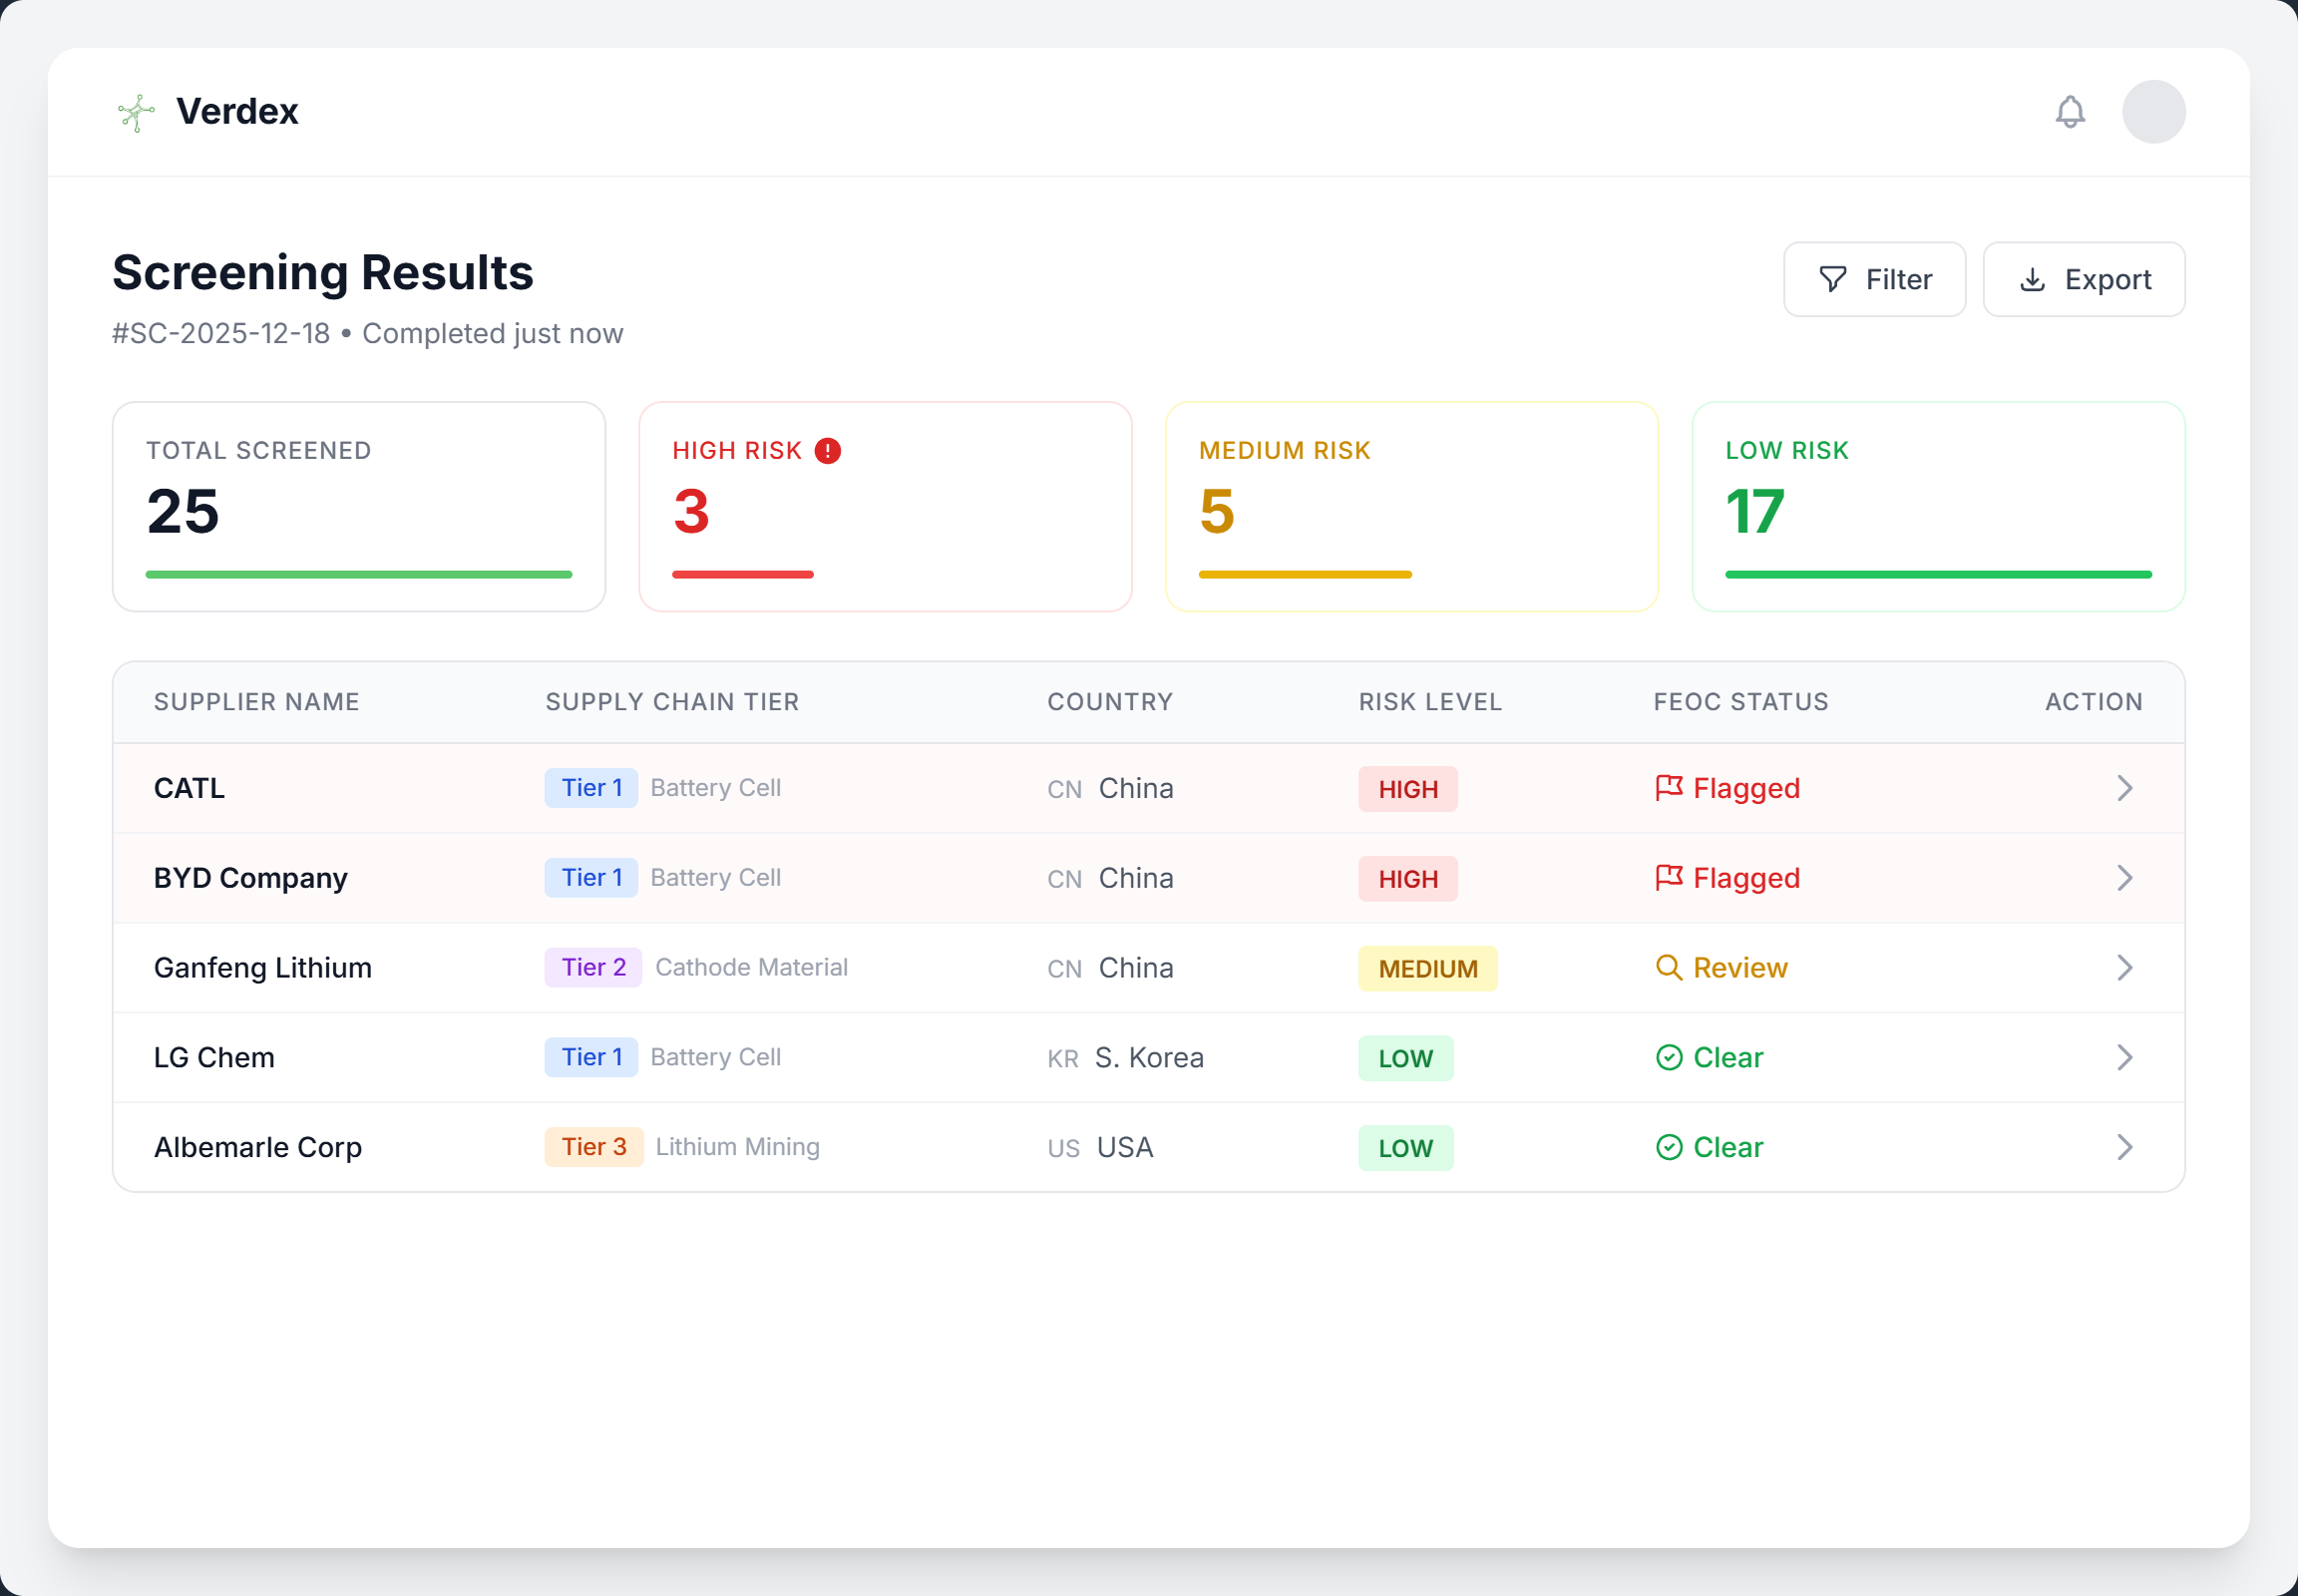Select the Tier 1 badge on LG Chem
This screenshot has height=1596, width=2298.
point(591,1057)
